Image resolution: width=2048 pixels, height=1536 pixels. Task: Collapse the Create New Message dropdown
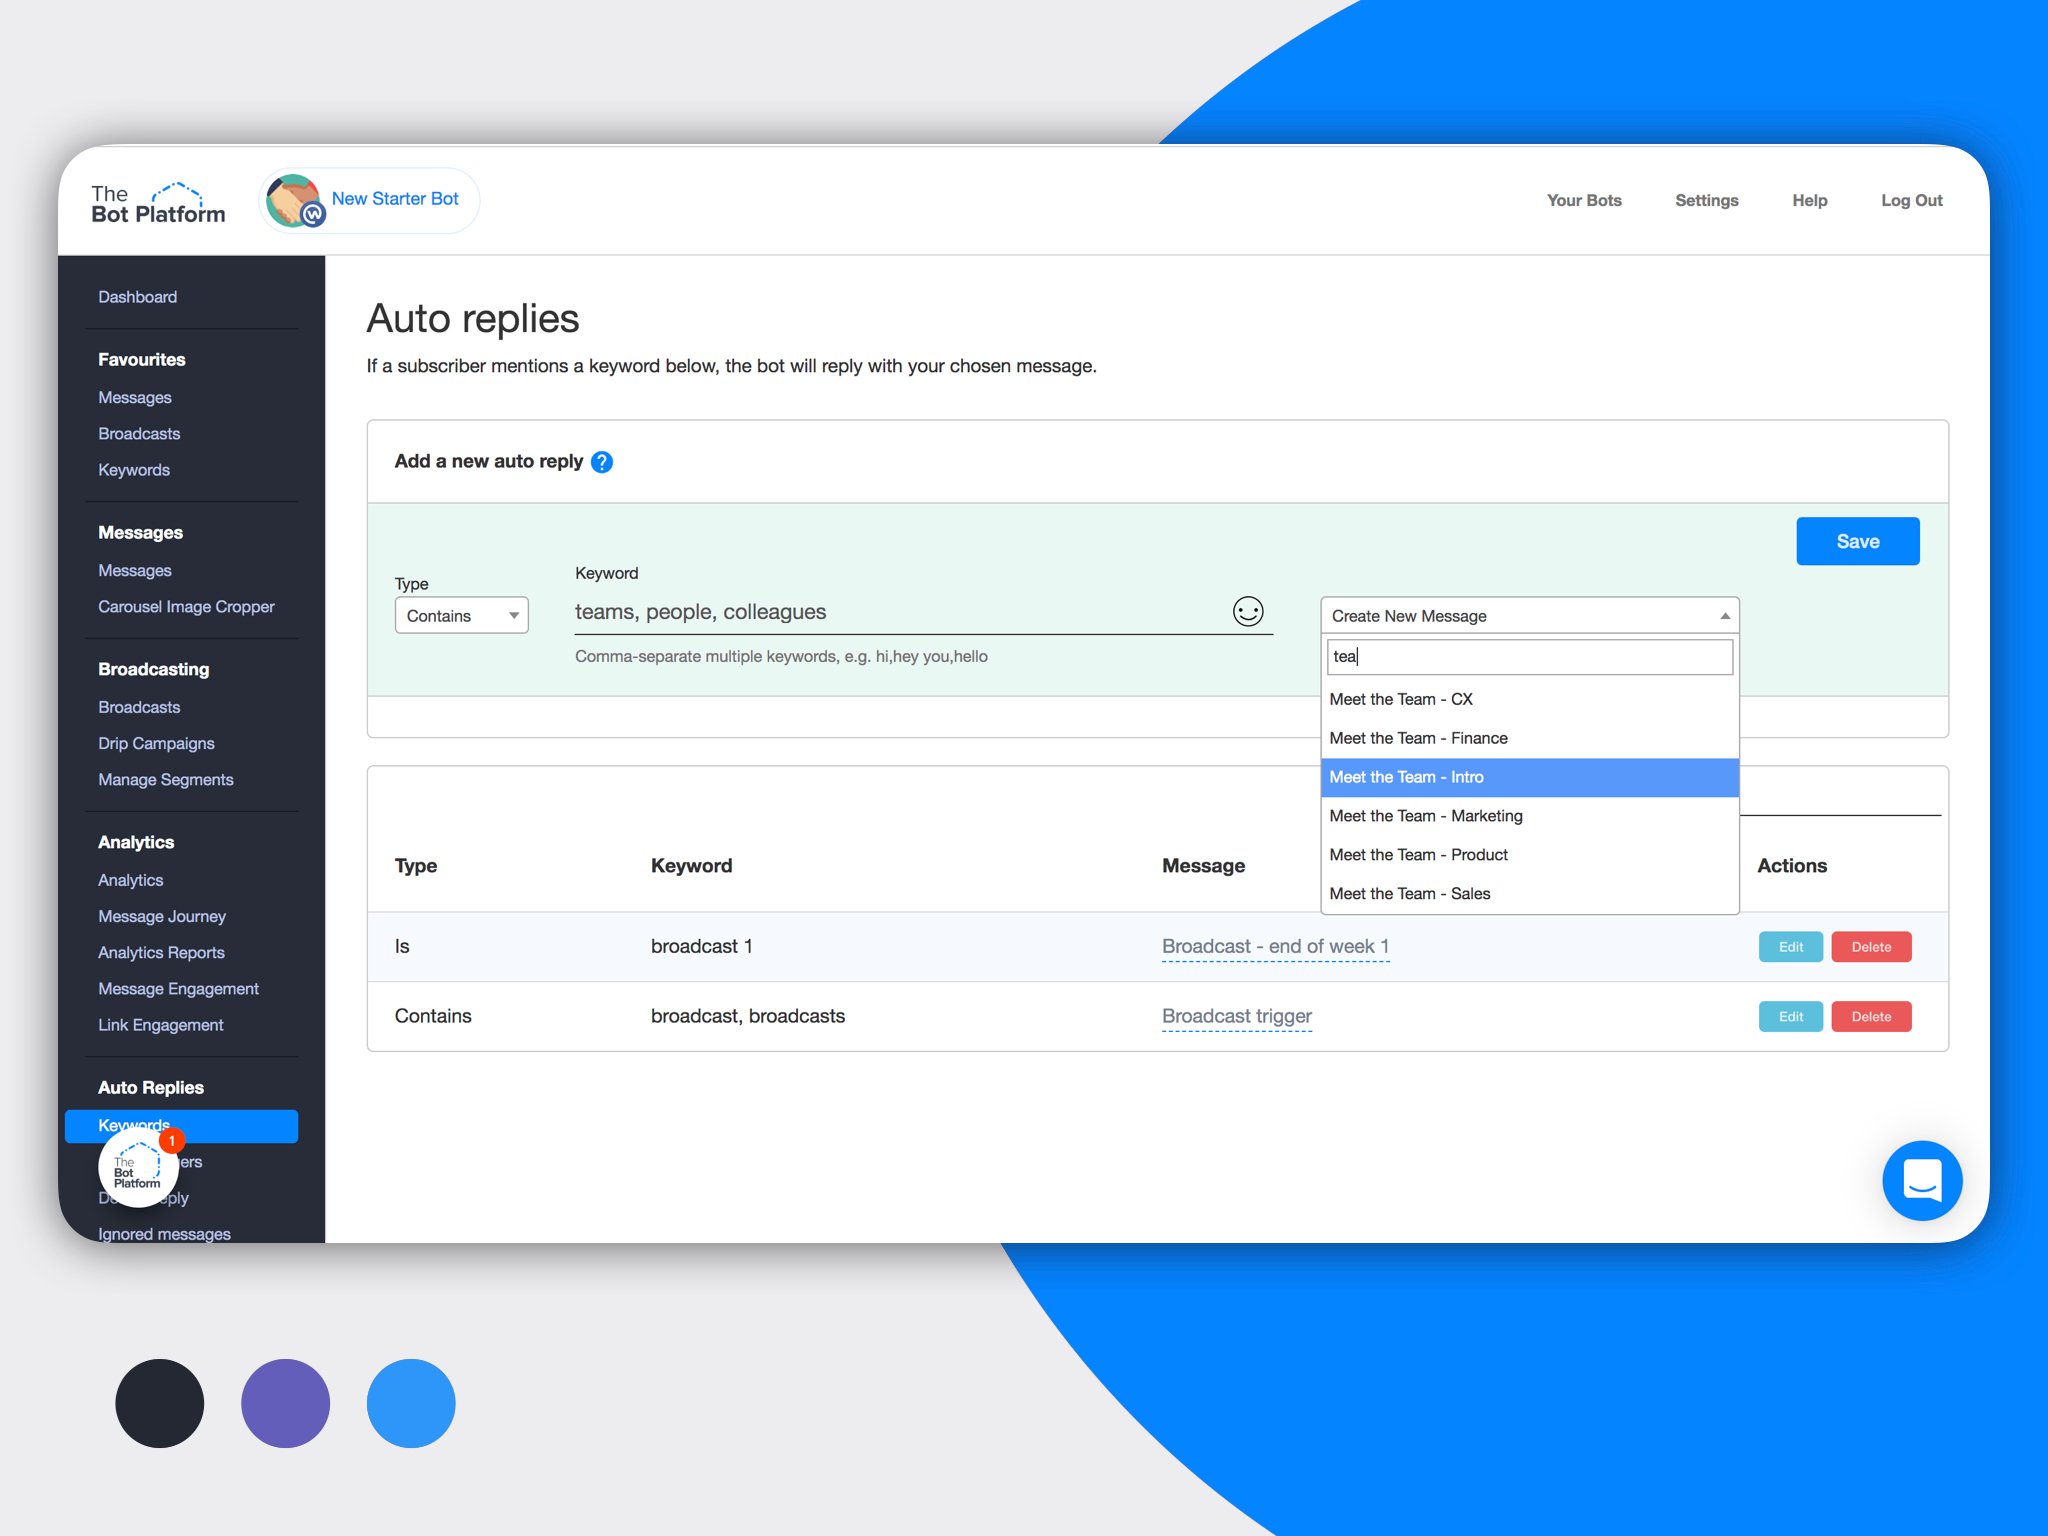(1725, 615)
